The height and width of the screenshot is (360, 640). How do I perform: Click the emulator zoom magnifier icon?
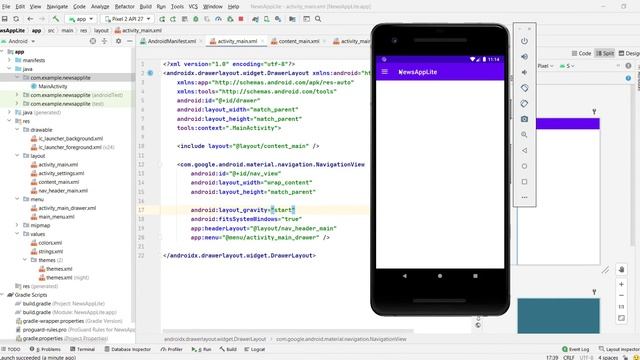(524, 135)
